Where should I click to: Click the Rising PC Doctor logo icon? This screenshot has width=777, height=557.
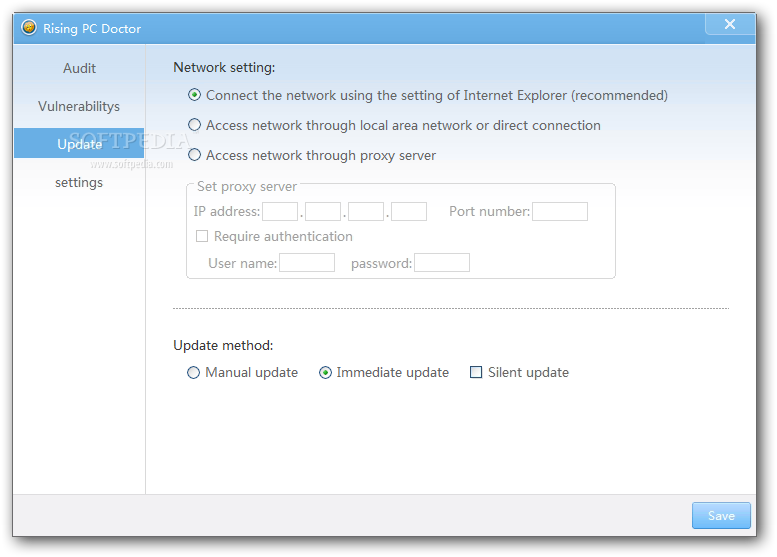[29, 27]
